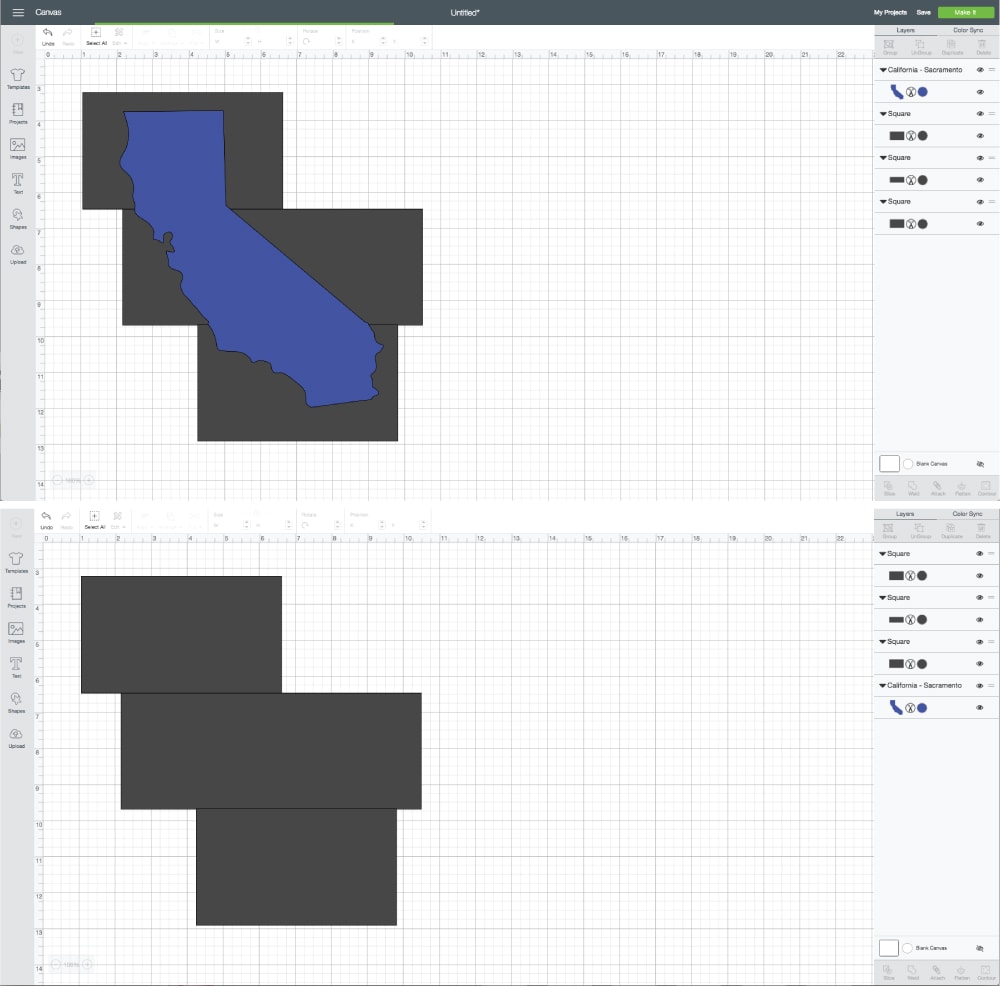Viewport: 1000px width, 986px height.
Task: Open Shapes tool in the lower sidebar
Action: [17, 701]
